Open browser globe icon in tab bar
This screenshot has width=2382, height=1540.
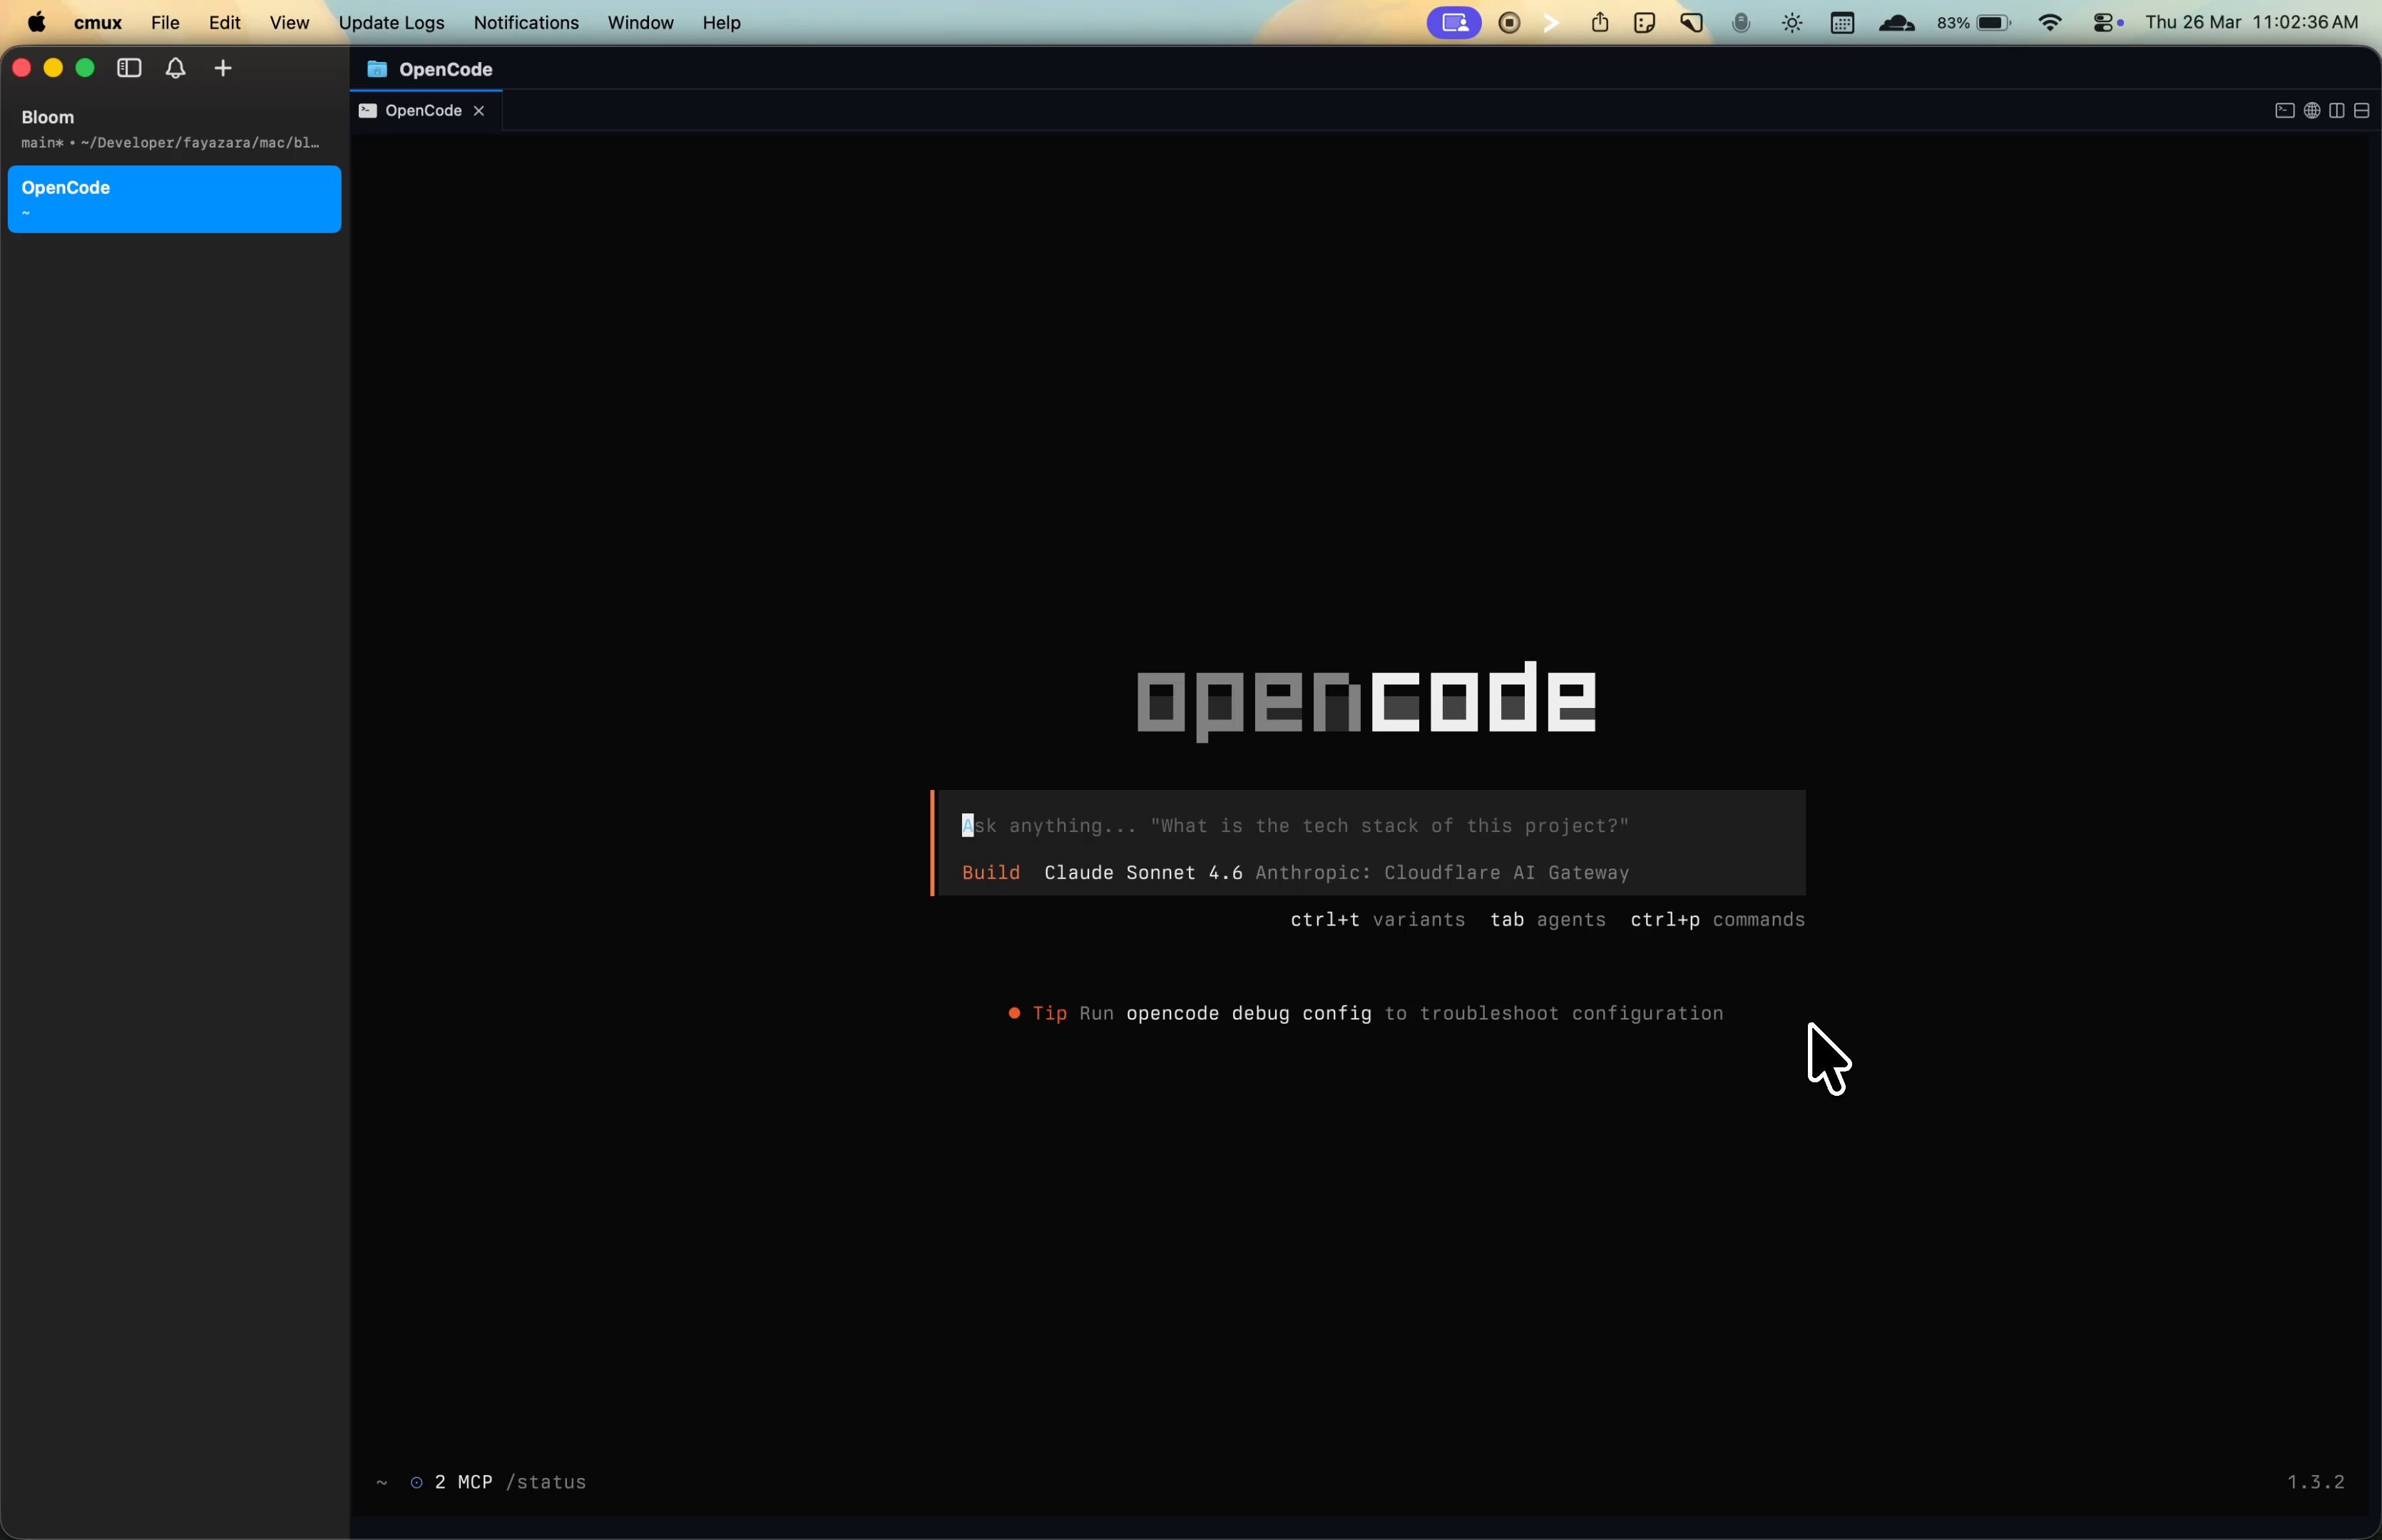[x=2311, y=111]
